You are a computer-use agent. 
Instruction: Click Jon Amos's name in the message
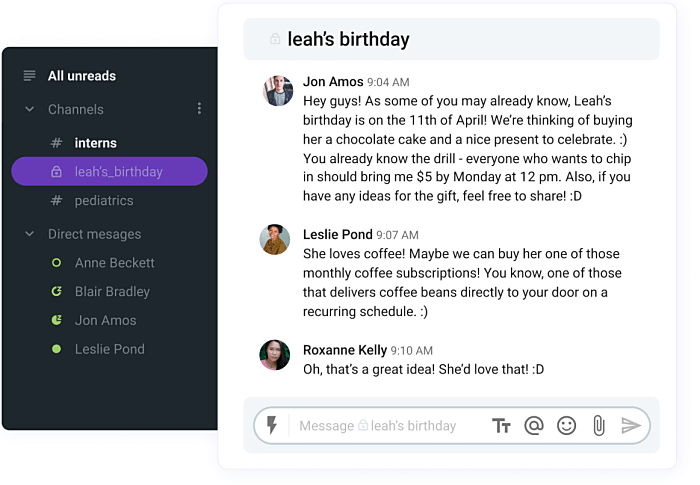(x=332, y=82)
